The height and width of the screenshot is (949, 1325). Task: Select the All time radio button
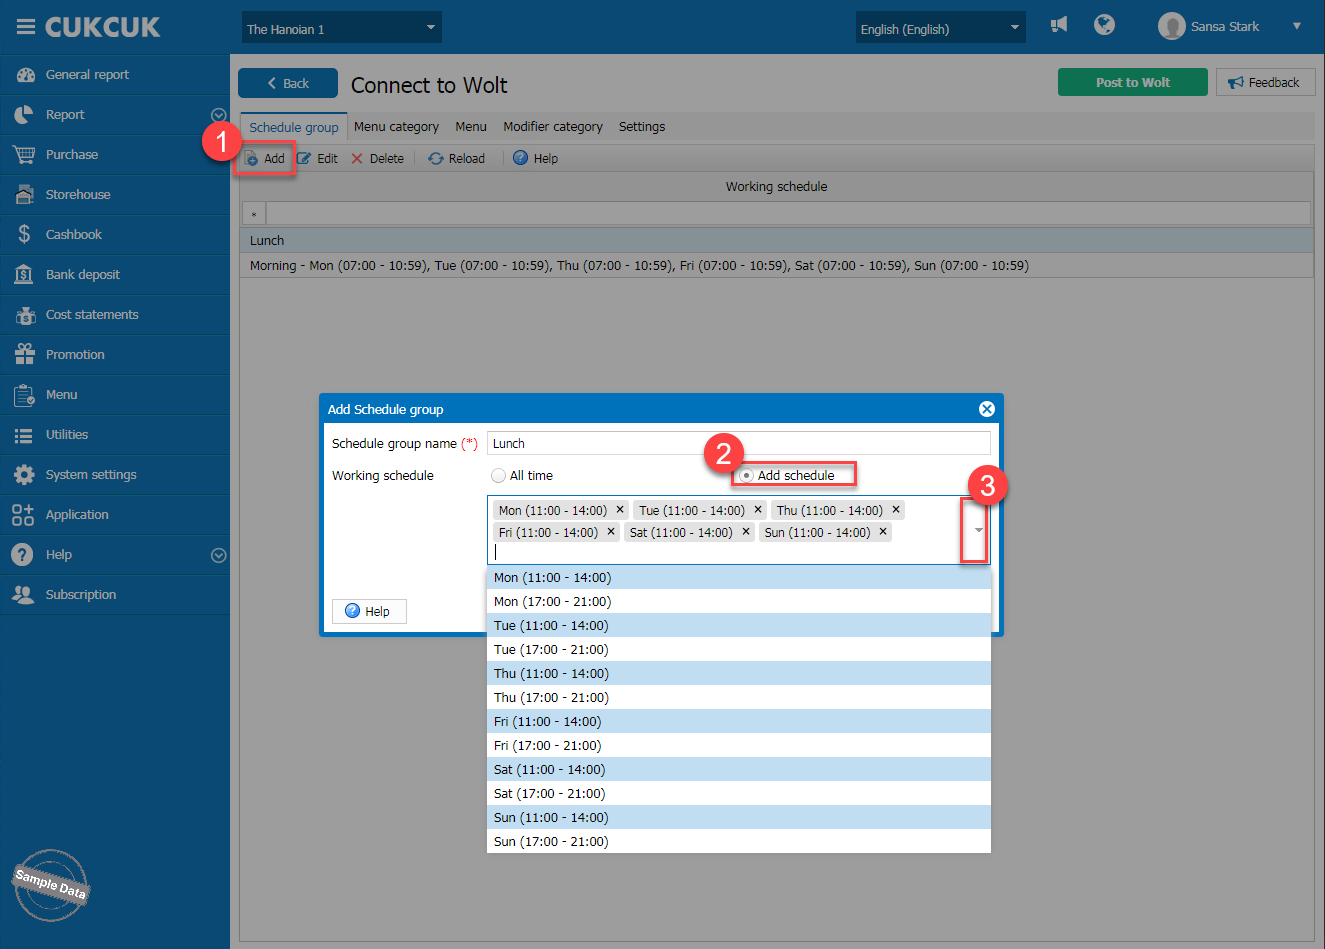(498, 476)
